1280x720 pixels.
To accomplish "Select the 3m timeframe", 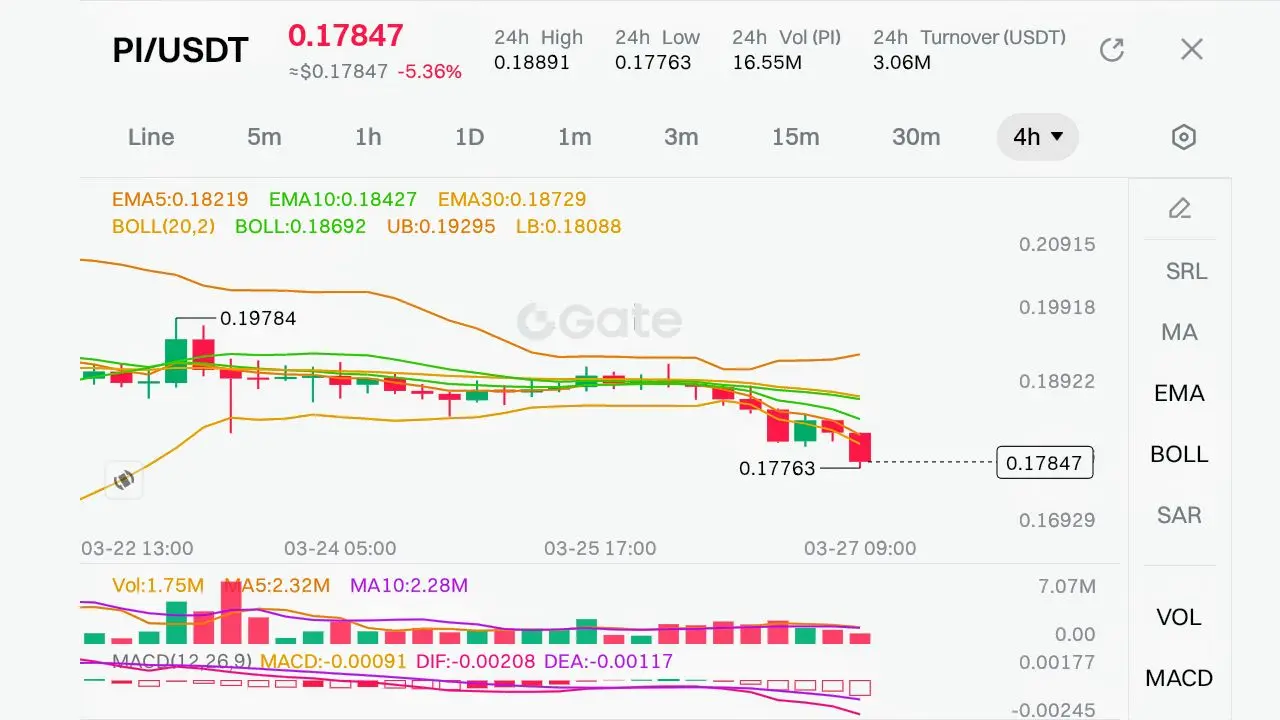I will point(681,137).
